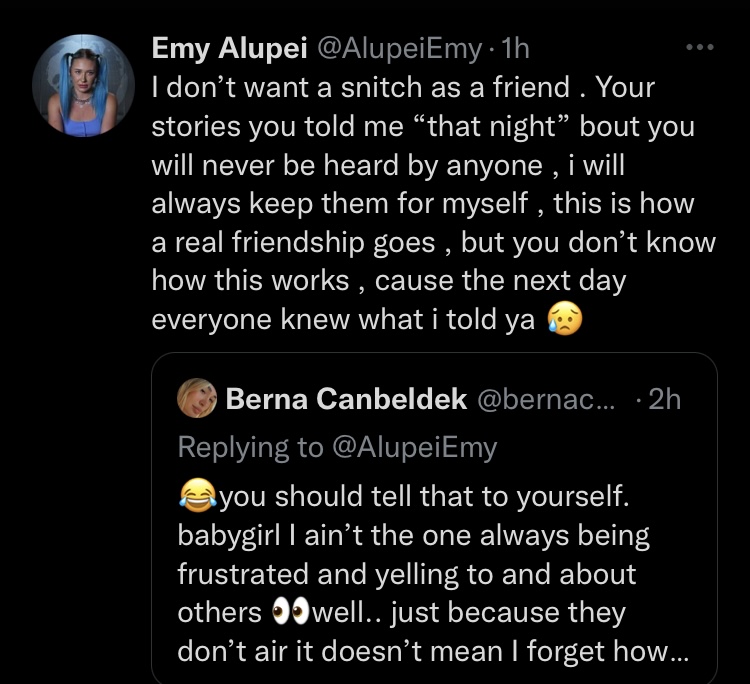Click the 1h tweet timestamp
This screenshot has height=684, width=750.
[514, 48]
